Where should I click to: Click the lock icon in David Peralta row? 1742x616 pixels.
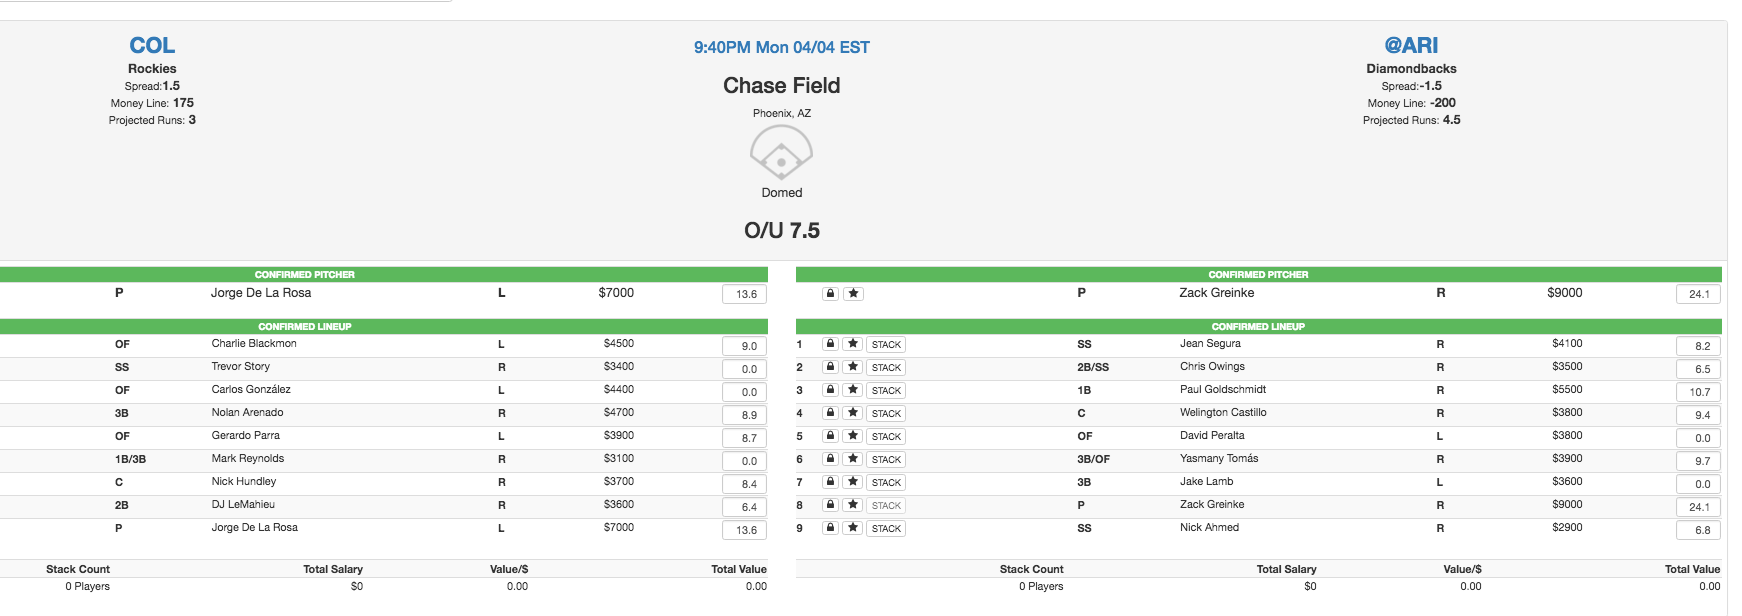pyautogui.click(x=830, y=436)
